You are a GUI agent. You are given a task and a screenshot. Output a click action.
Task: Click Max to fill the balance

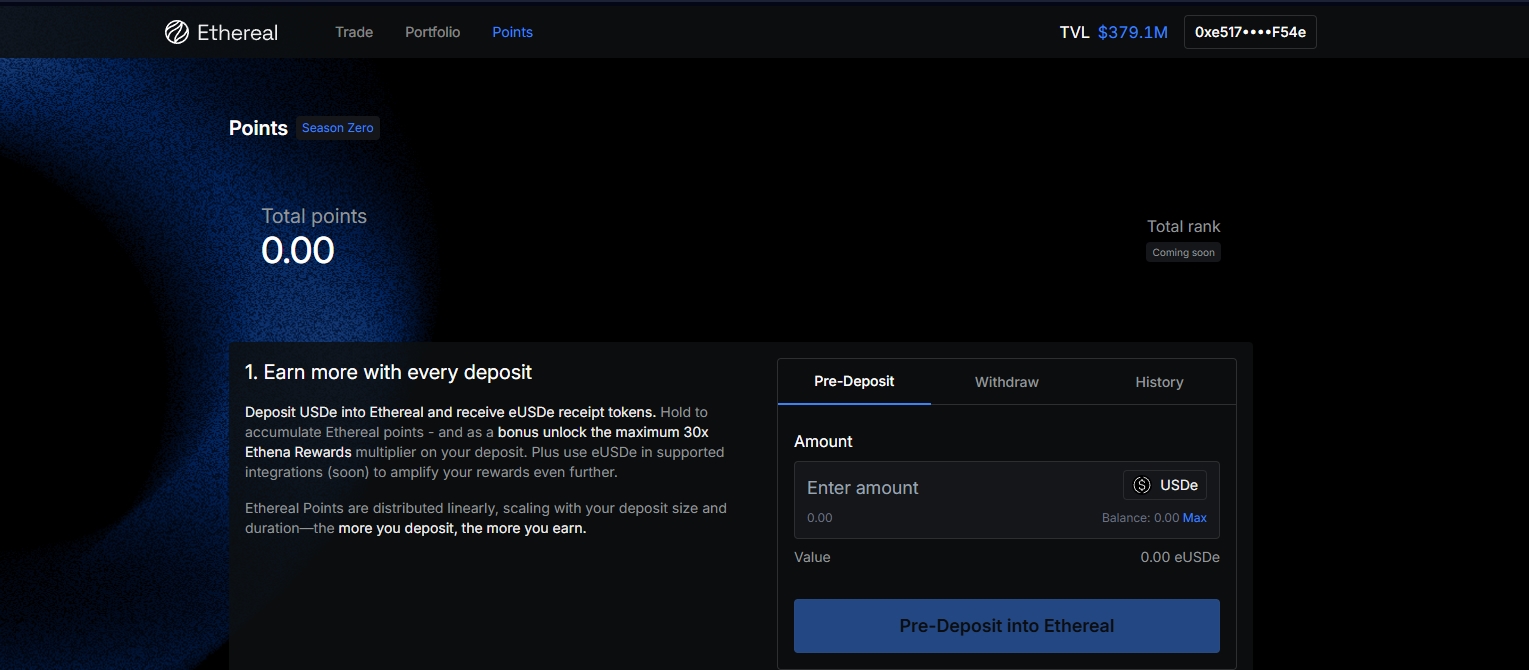1194,518
